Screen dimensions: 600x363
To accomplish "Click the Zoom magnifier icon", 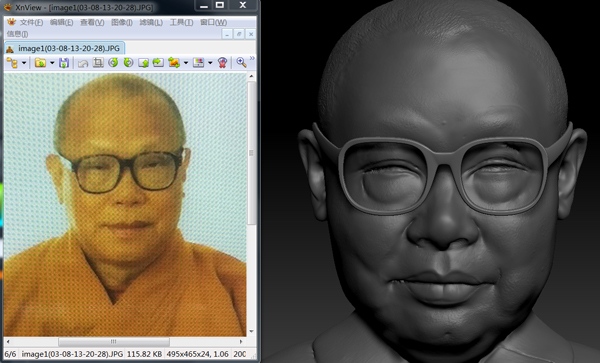I will click(241, 63).
